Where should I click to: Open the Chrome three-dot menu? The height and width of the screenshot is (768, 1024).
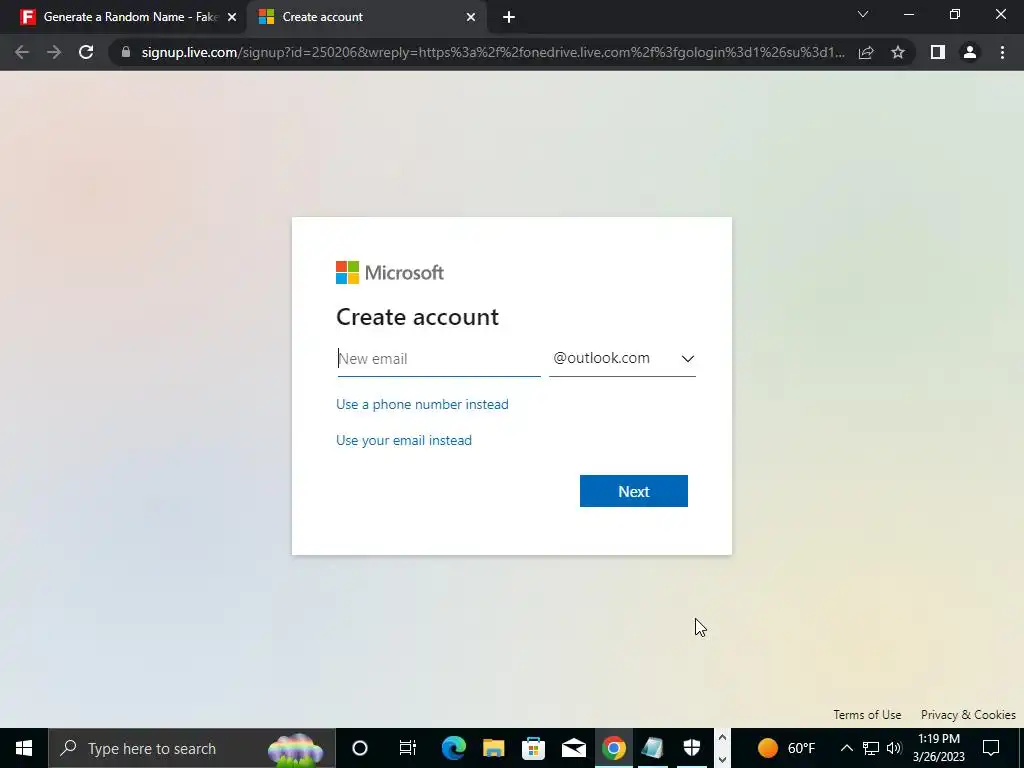coord(1002,52)
